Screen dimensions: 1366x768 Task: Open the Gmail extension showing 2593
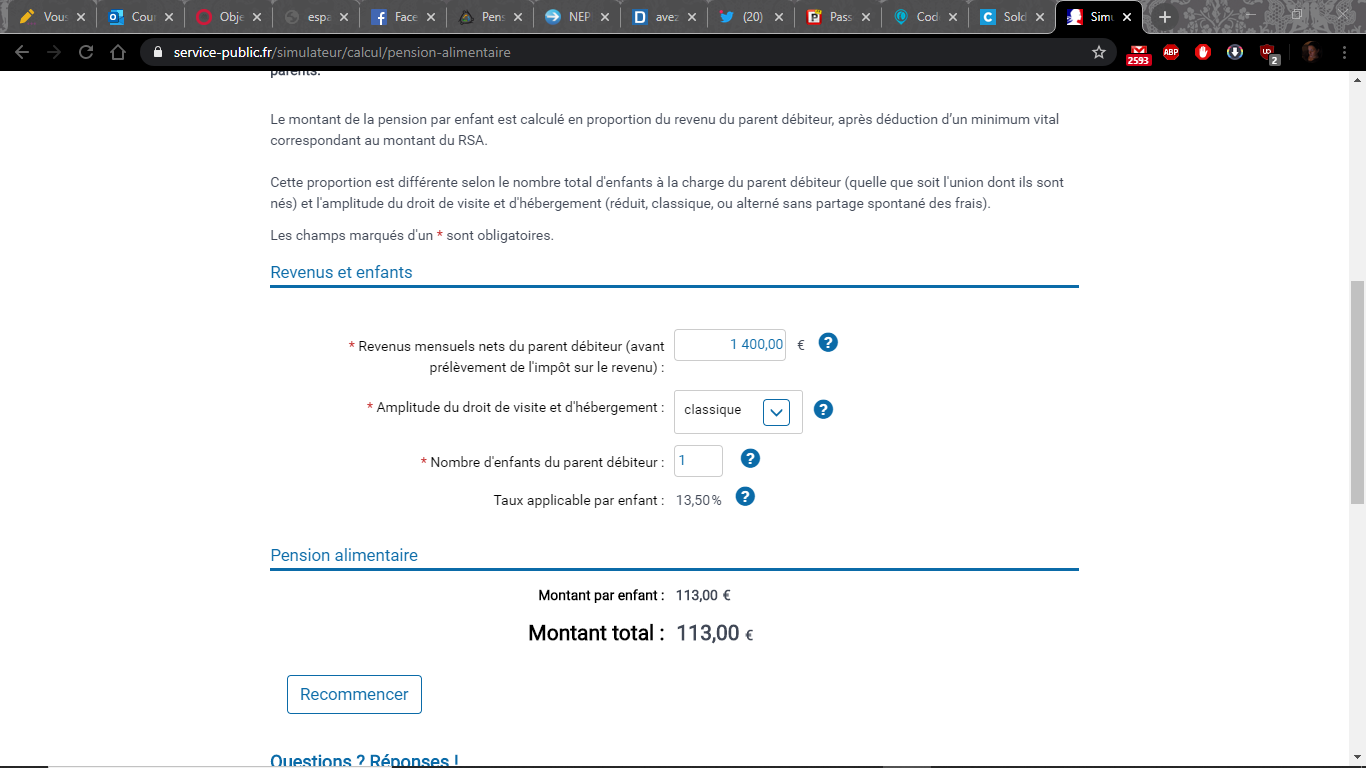1138,53
